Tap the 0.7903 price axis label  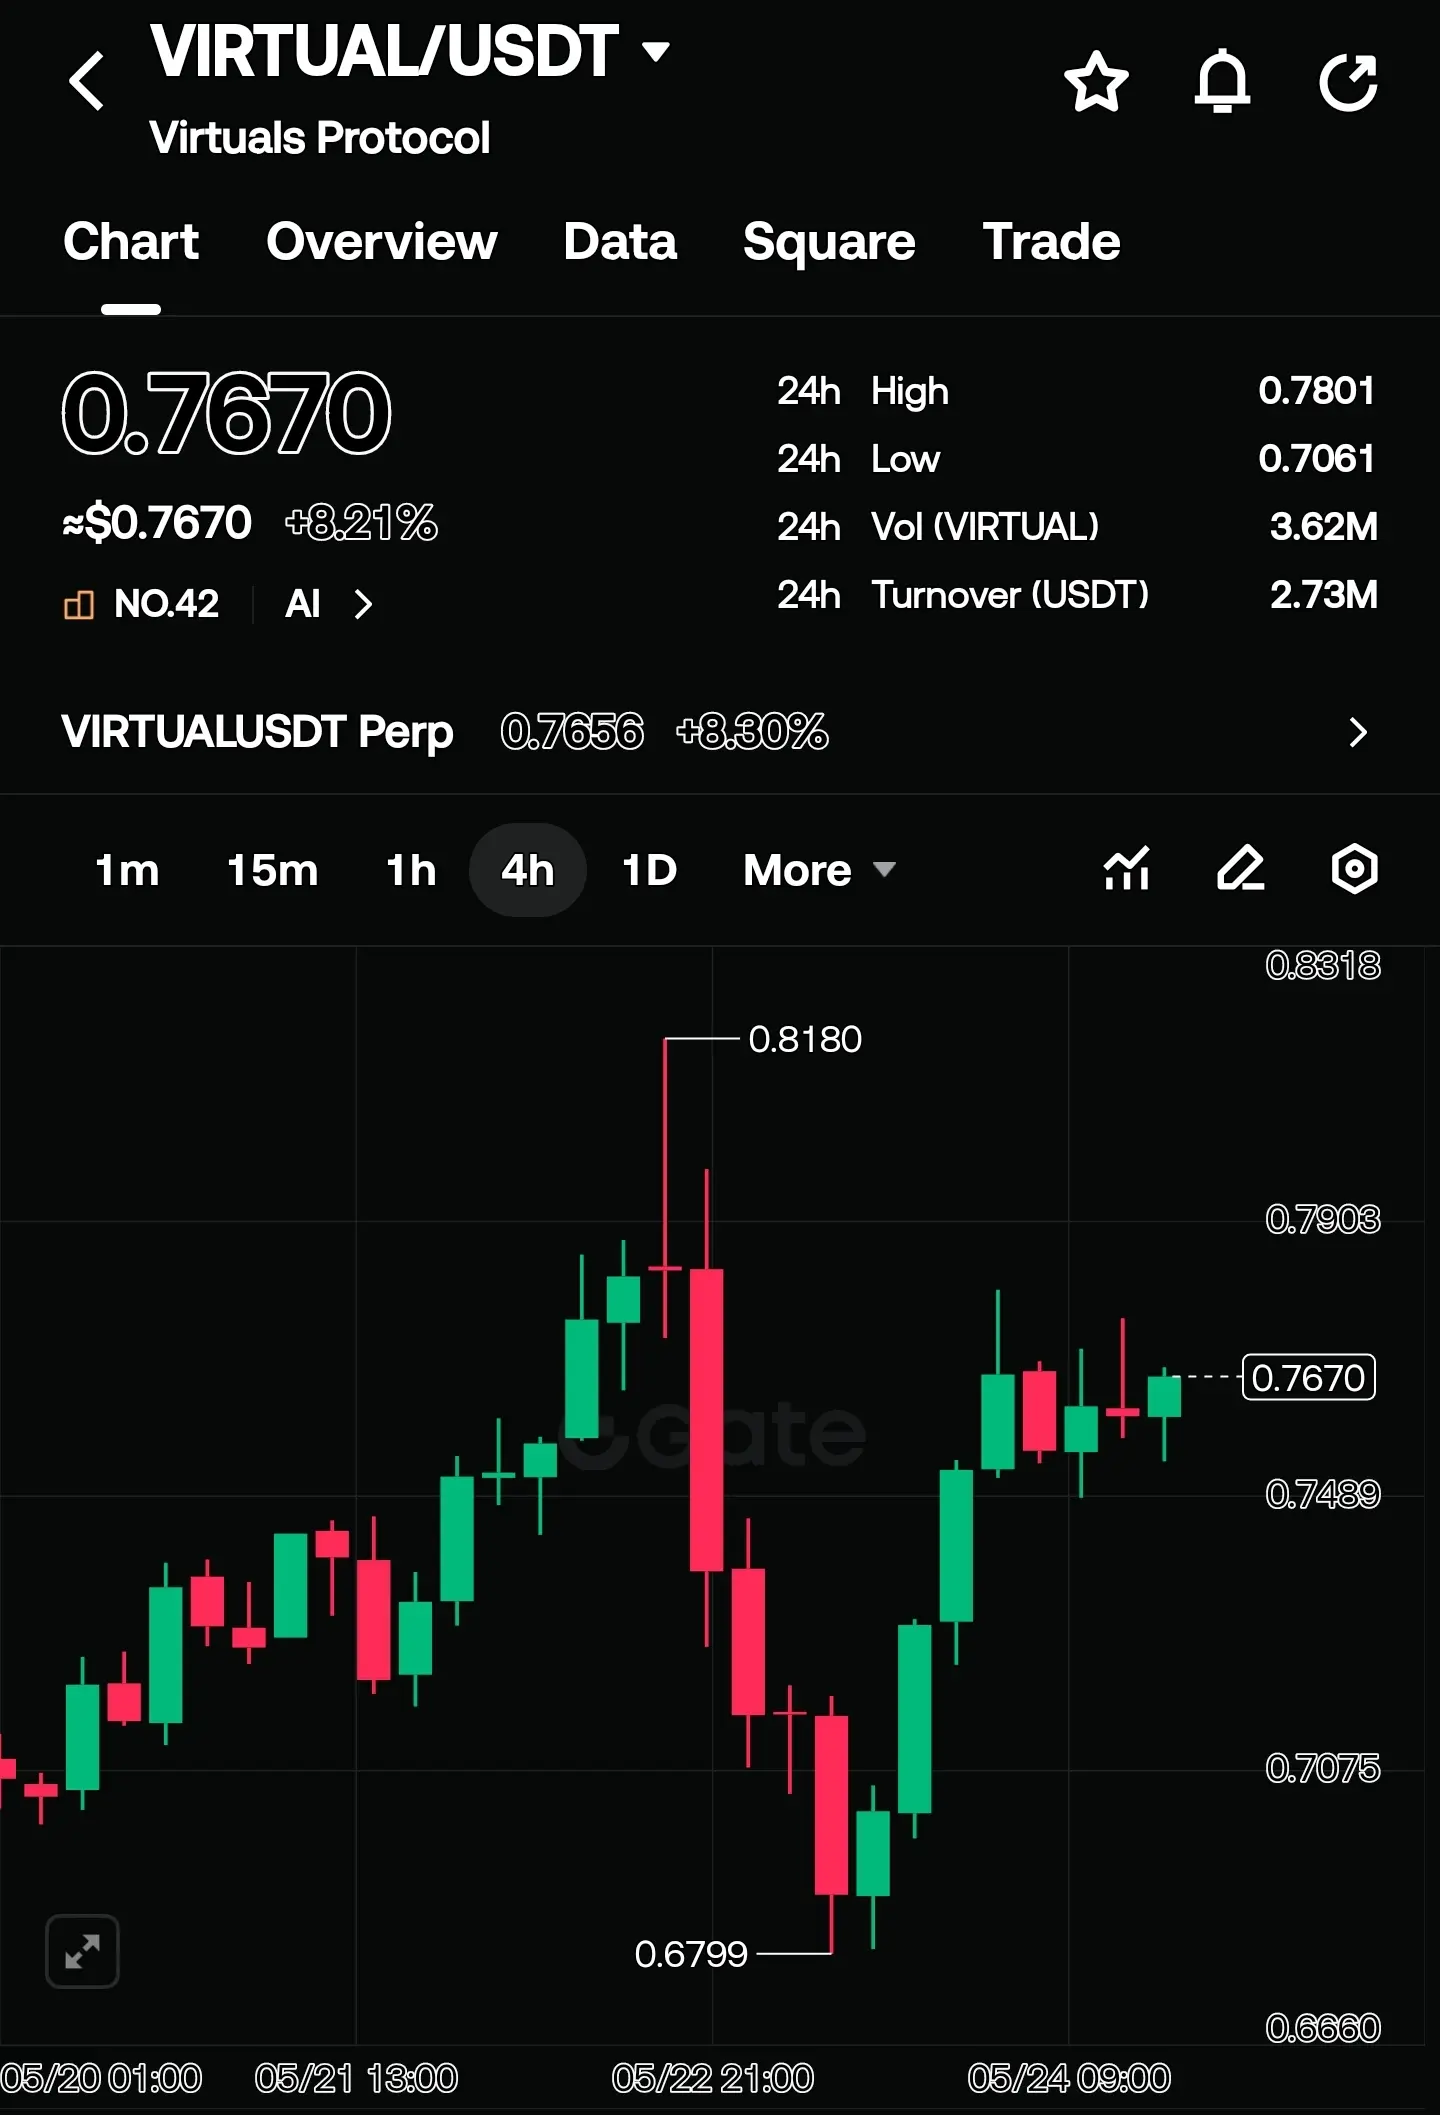coord(1323,1219)
